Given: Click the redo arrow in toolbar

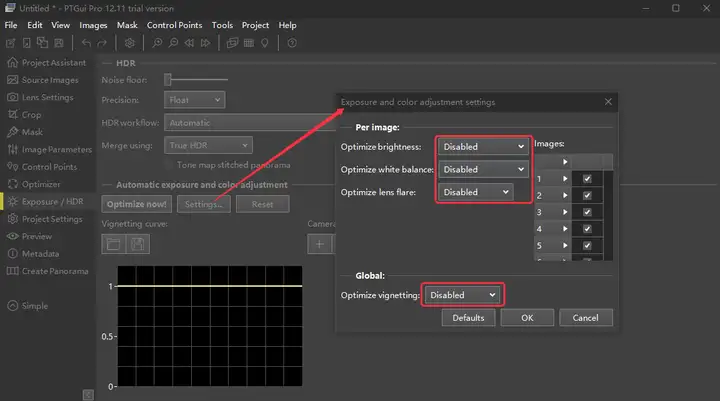Looking at the screenshot, I should pos(102,43).
